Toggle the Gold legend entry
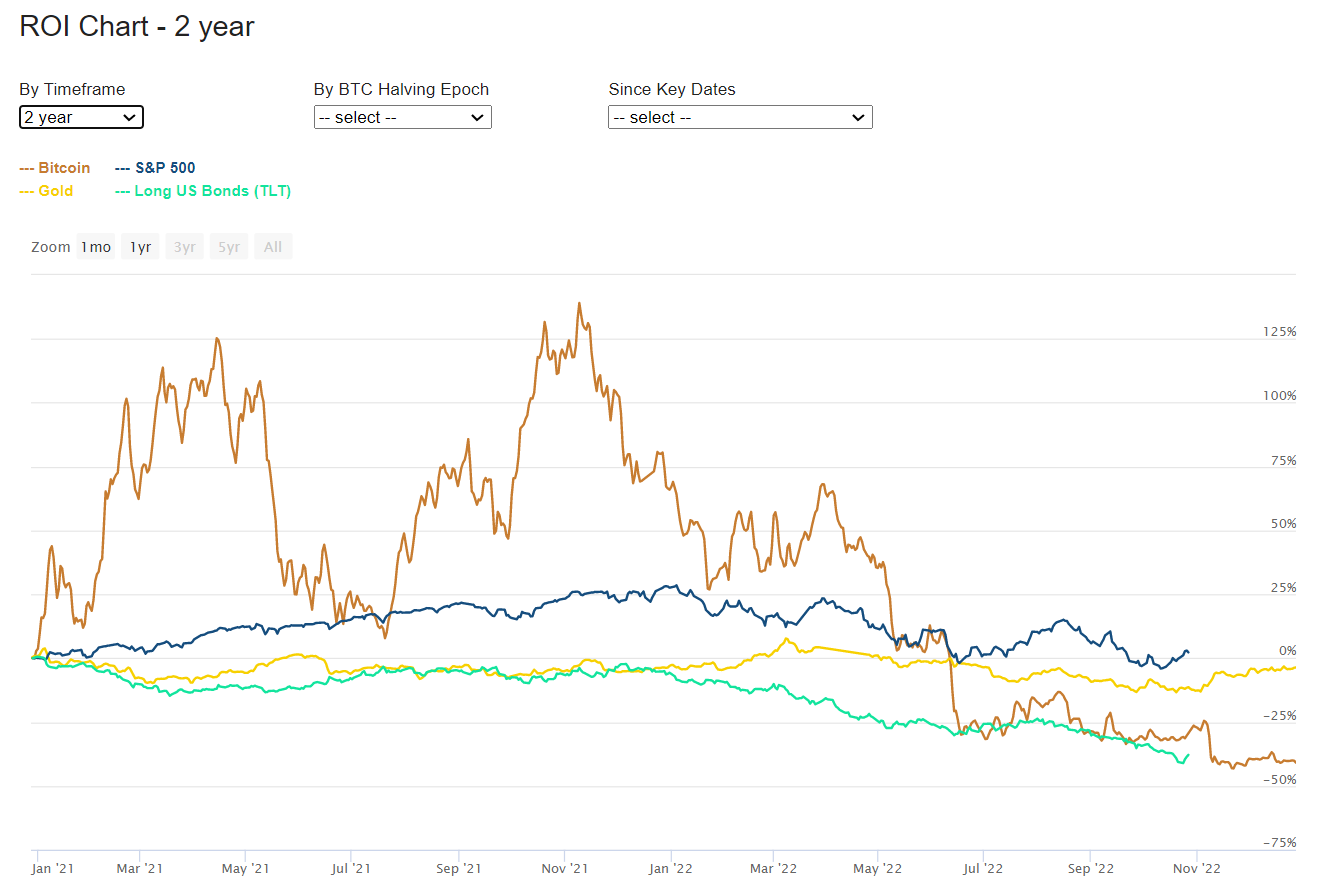Image resolution: width=1329 pixels, height=889 pixels. pos(46,191)
